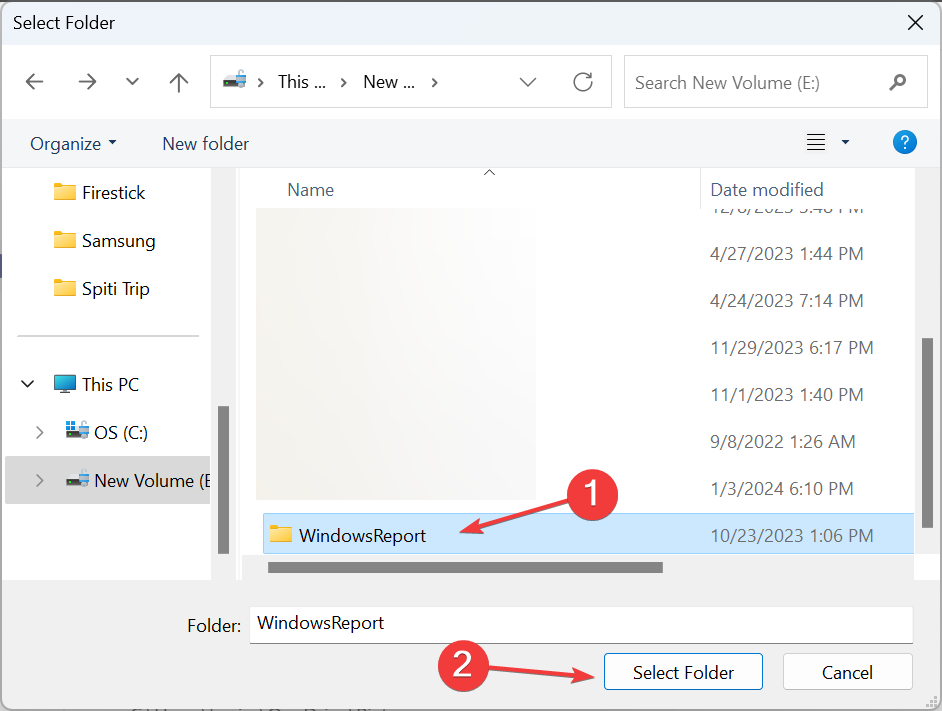Sort by the Name column header
Image resolution: width=942 pixels, height=711 pixels.
[311, 190]
